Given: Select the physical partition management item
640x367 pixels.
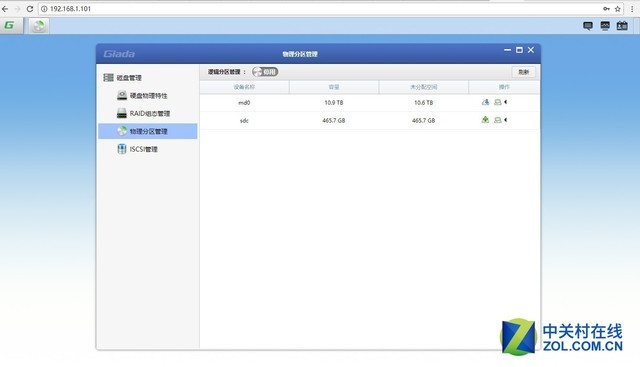Looking at the screenshot, I should [148, 131].
